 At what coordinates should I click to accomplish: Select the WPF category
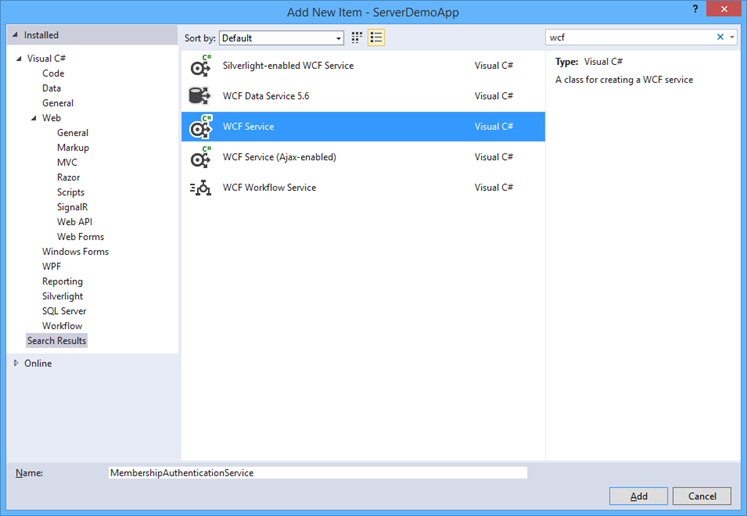(x=51, y=266)
